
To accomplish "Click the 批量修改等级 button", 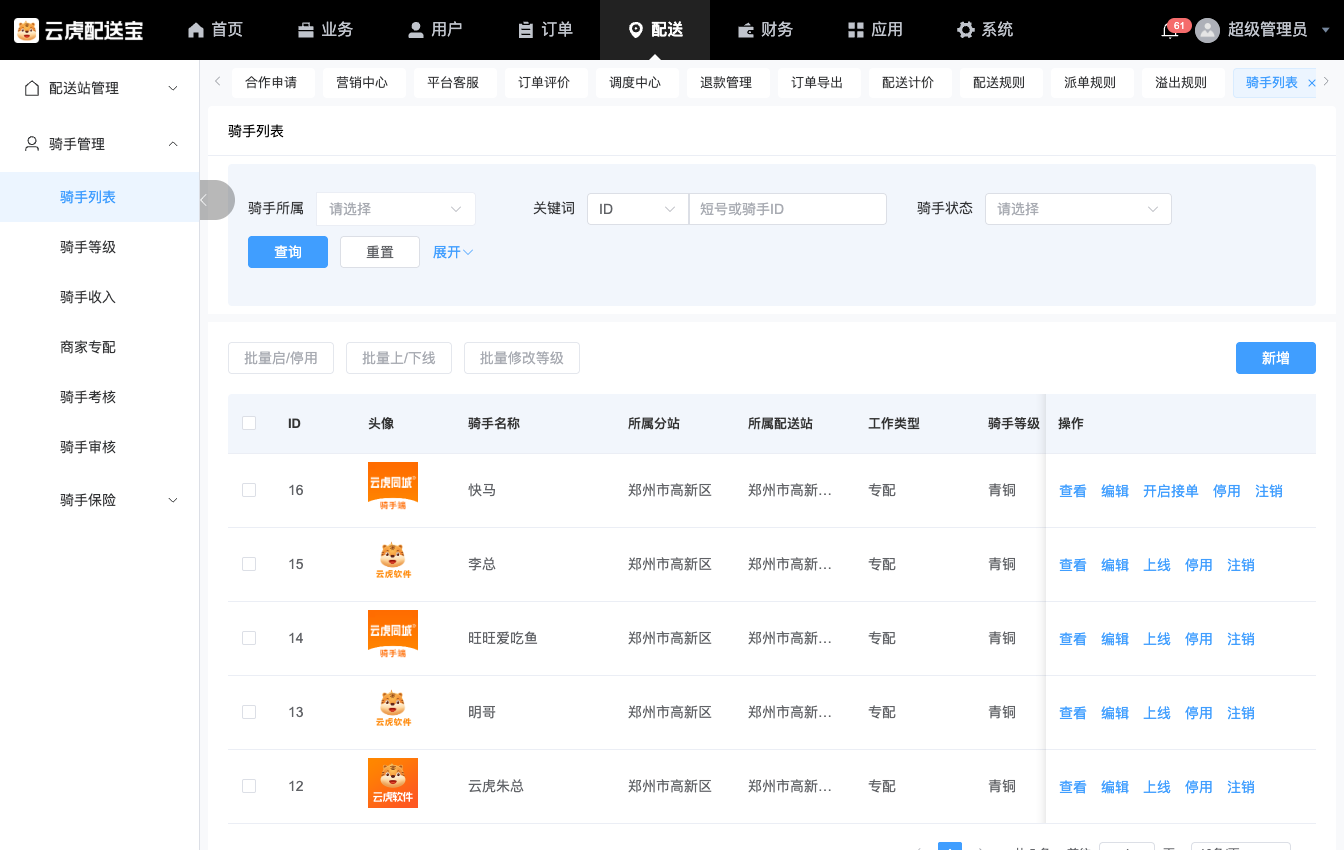I will pos(522,358).
